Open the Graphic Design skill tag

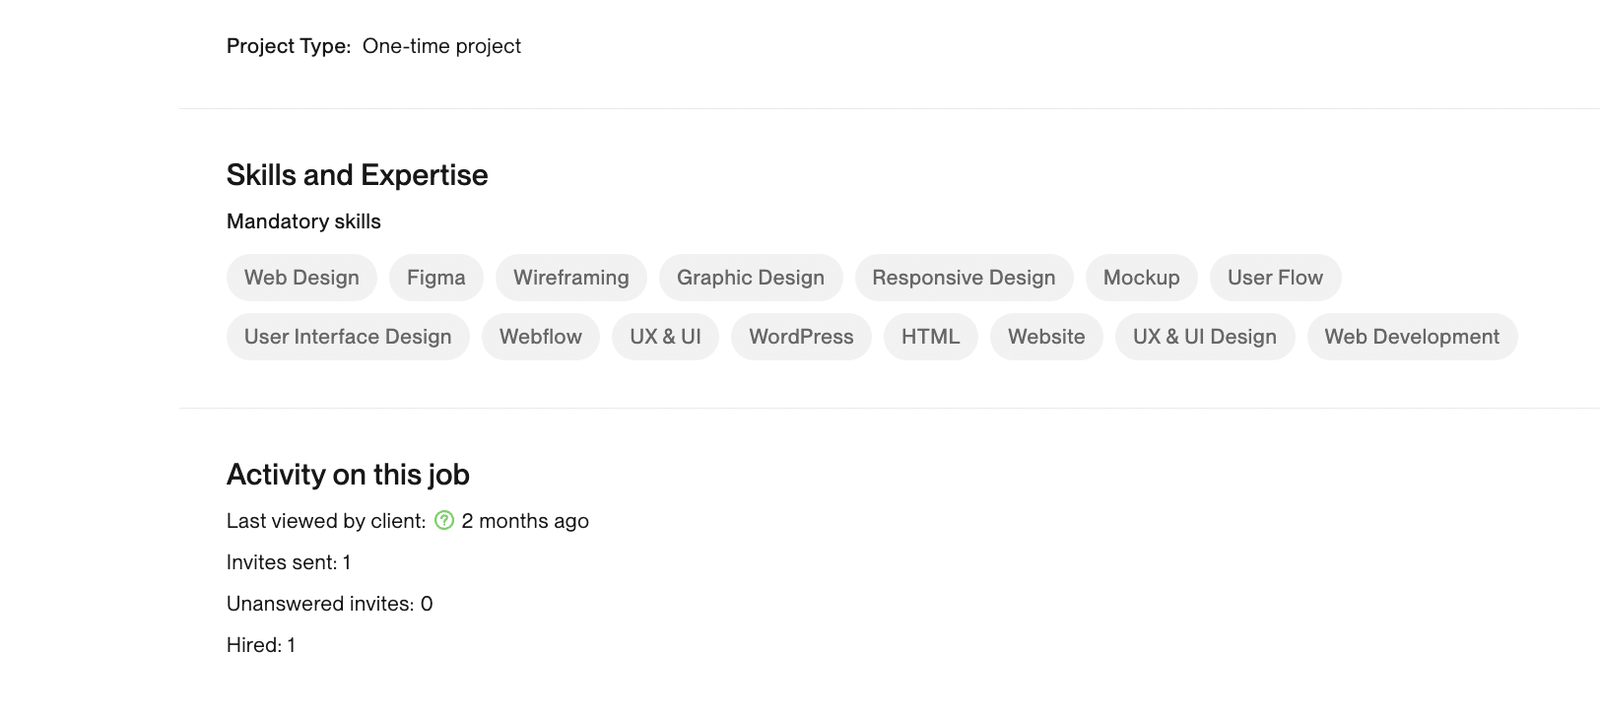(x=750, y=277)
